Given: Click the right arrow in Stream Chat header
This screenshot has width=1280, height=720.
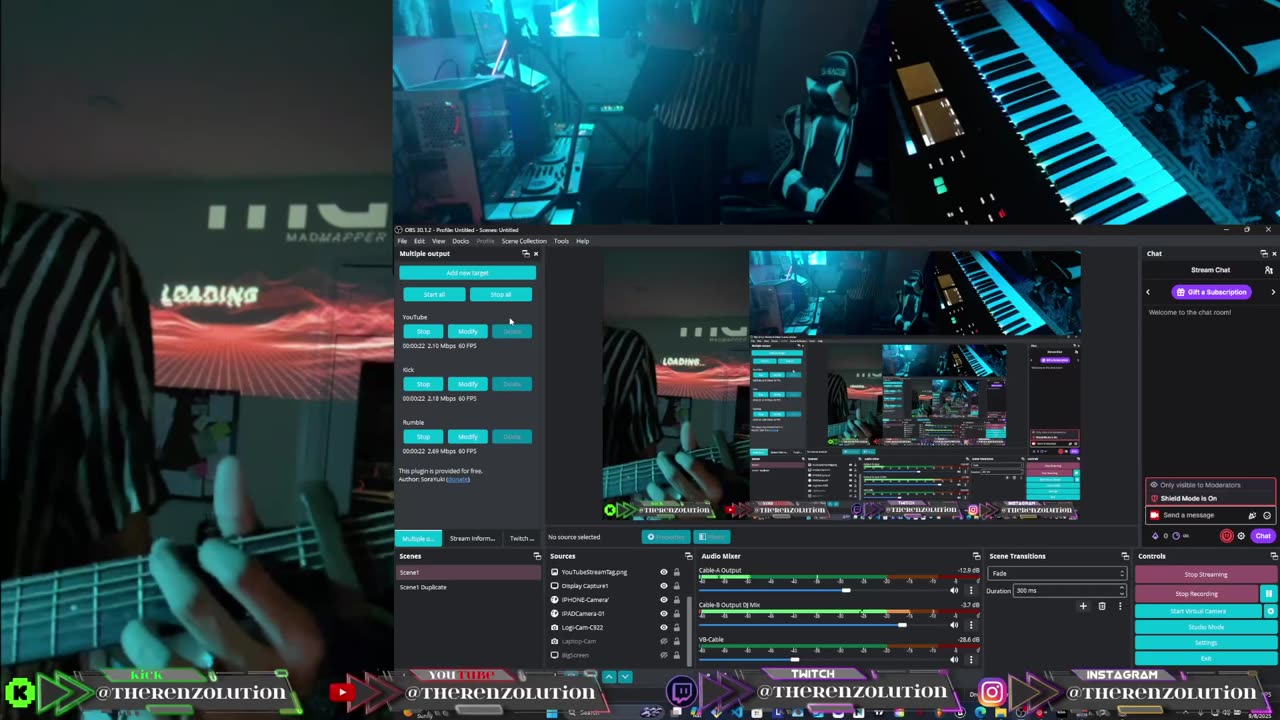Looking at the screenshot, I should [x=1273, y=292].
